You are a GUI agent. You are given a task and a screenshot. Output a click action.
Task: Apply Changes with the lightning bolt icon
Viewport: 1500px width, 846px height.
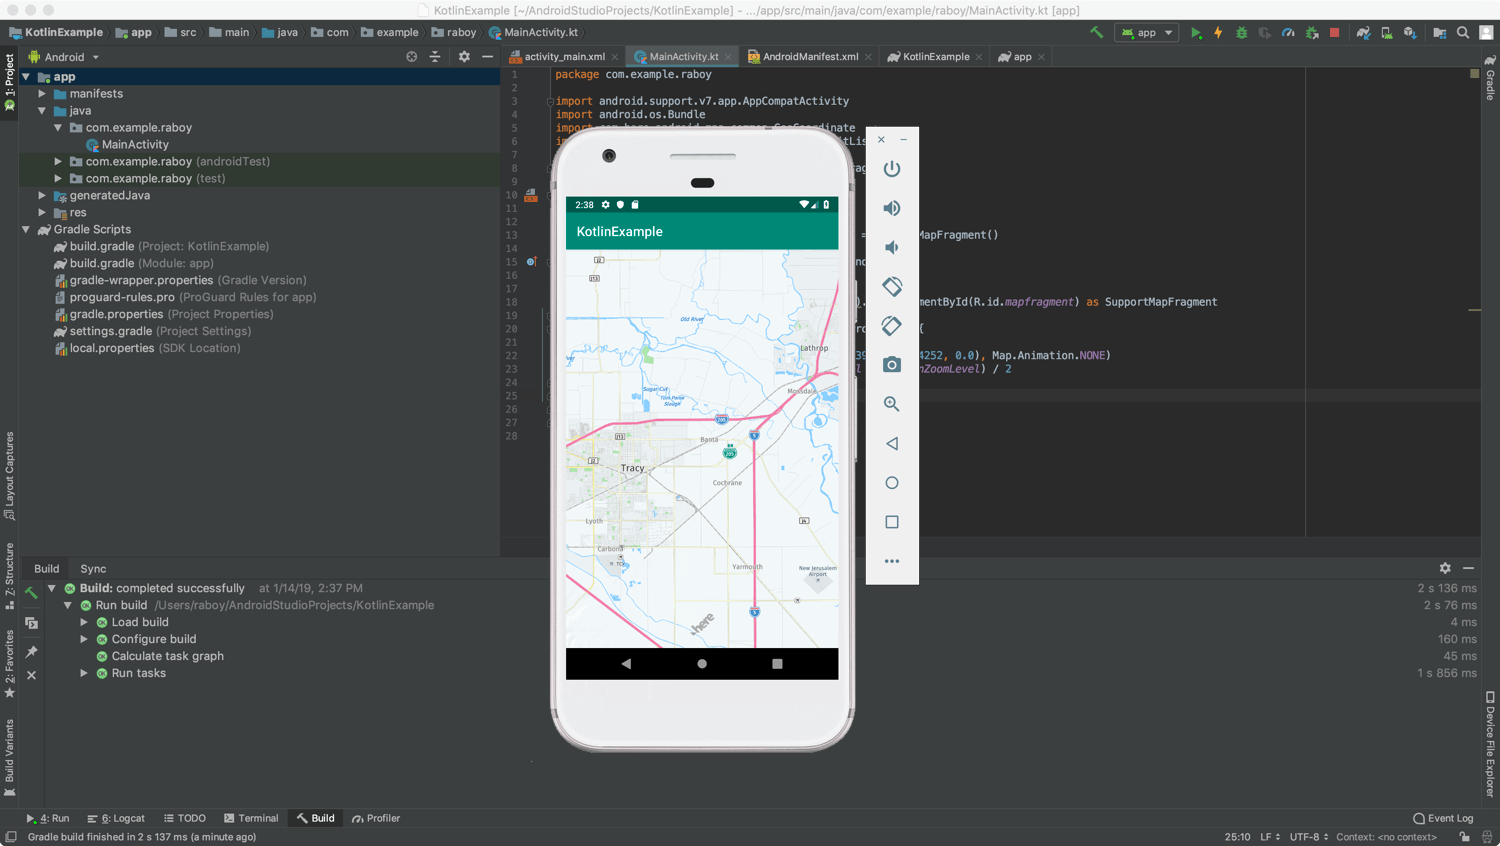(x=1218, y=32)
